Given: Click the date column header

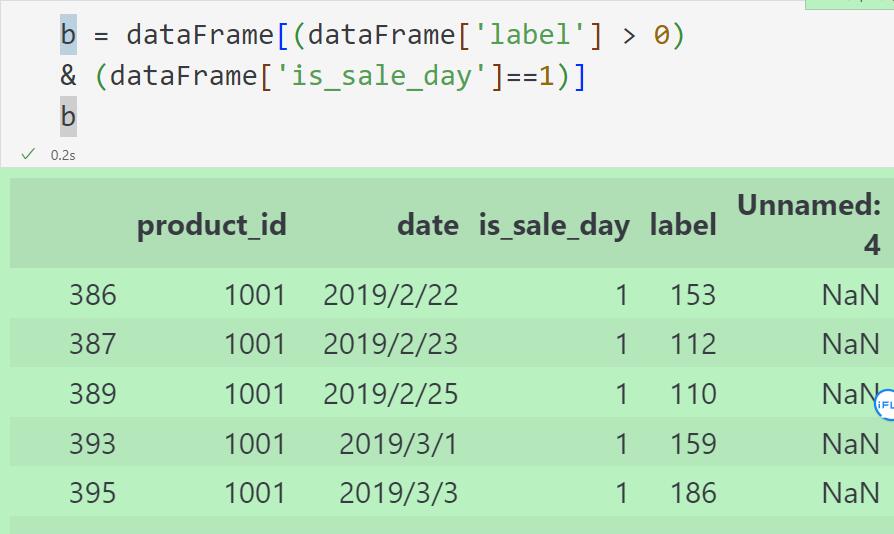Looking at the screenshot, I should [428, 225].
